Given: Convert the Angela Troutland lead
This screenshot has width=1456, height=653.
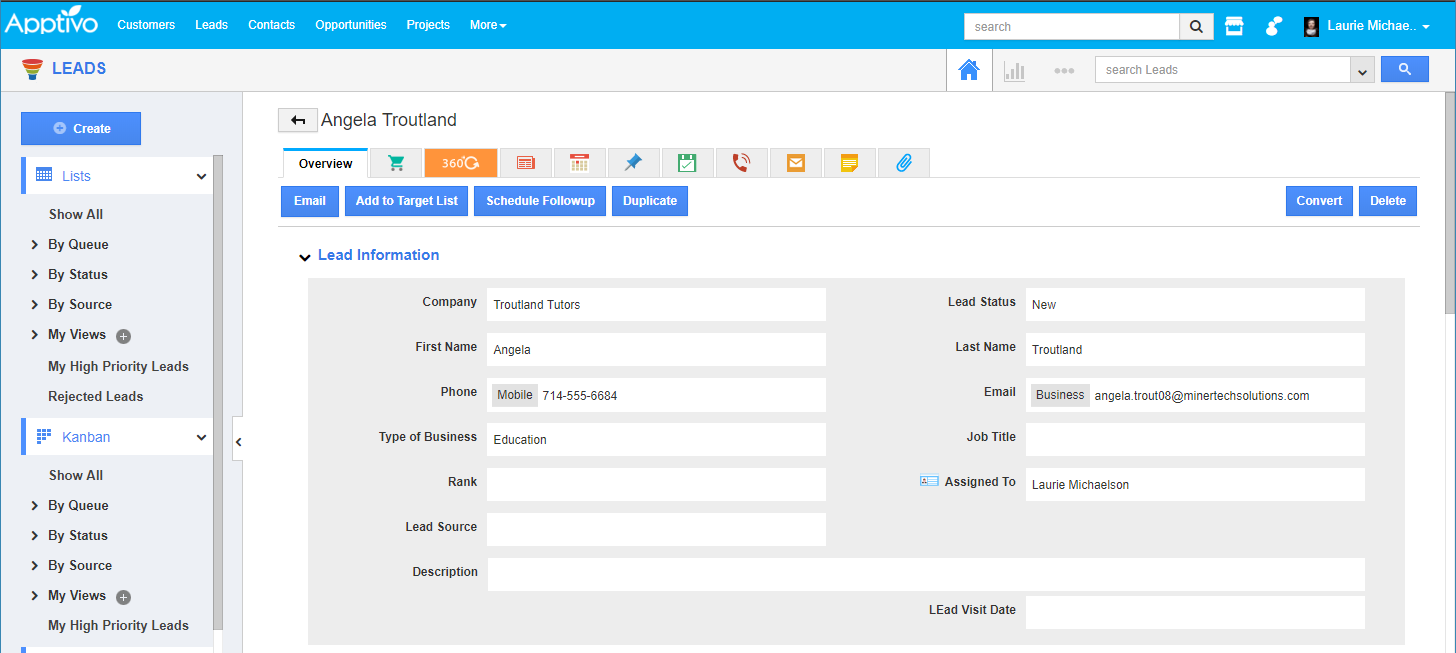Looking at the screenshot, I should click(1318, 200).
